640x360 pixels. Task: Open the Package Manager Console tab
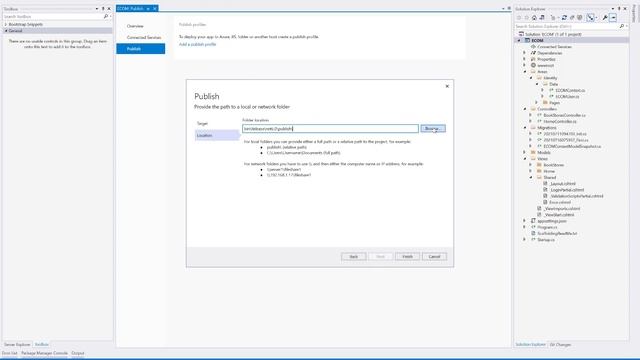coord(44,353)
